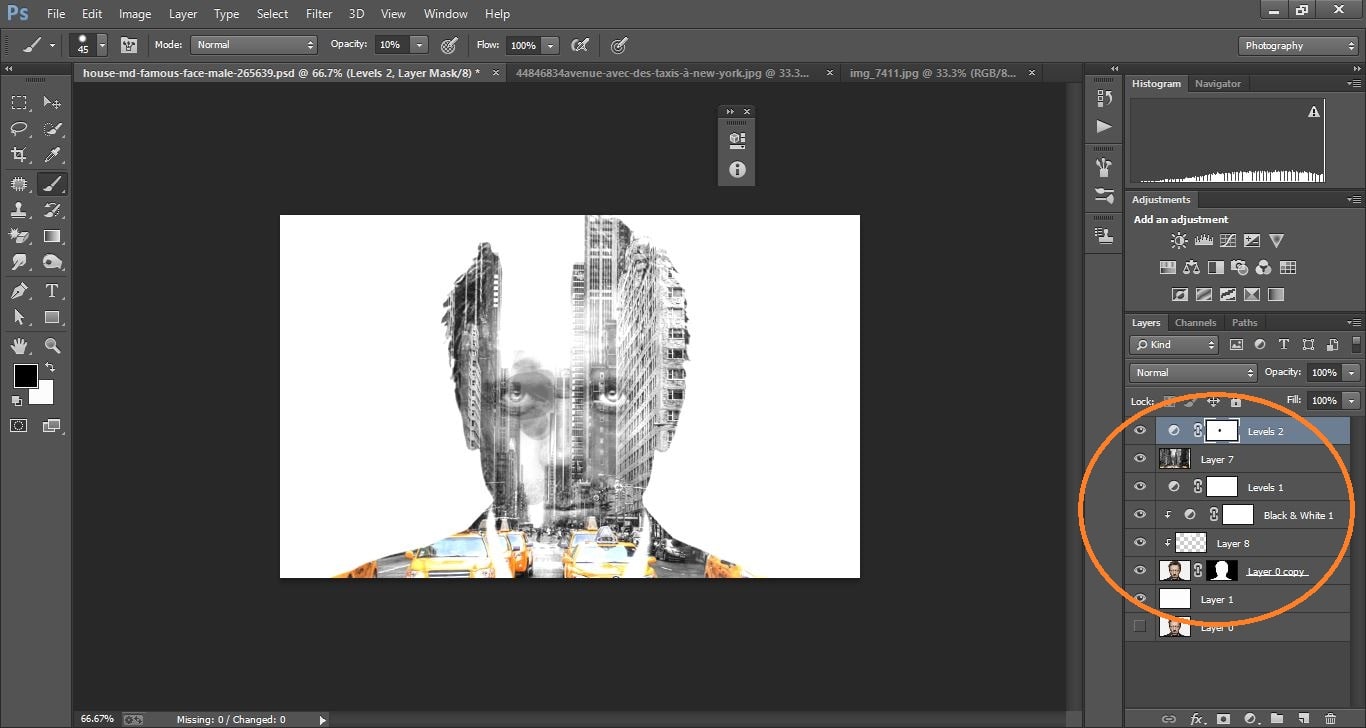Screen dimensions: 1366x728
Task: Open the Filter menu
Action: point(319,13)
